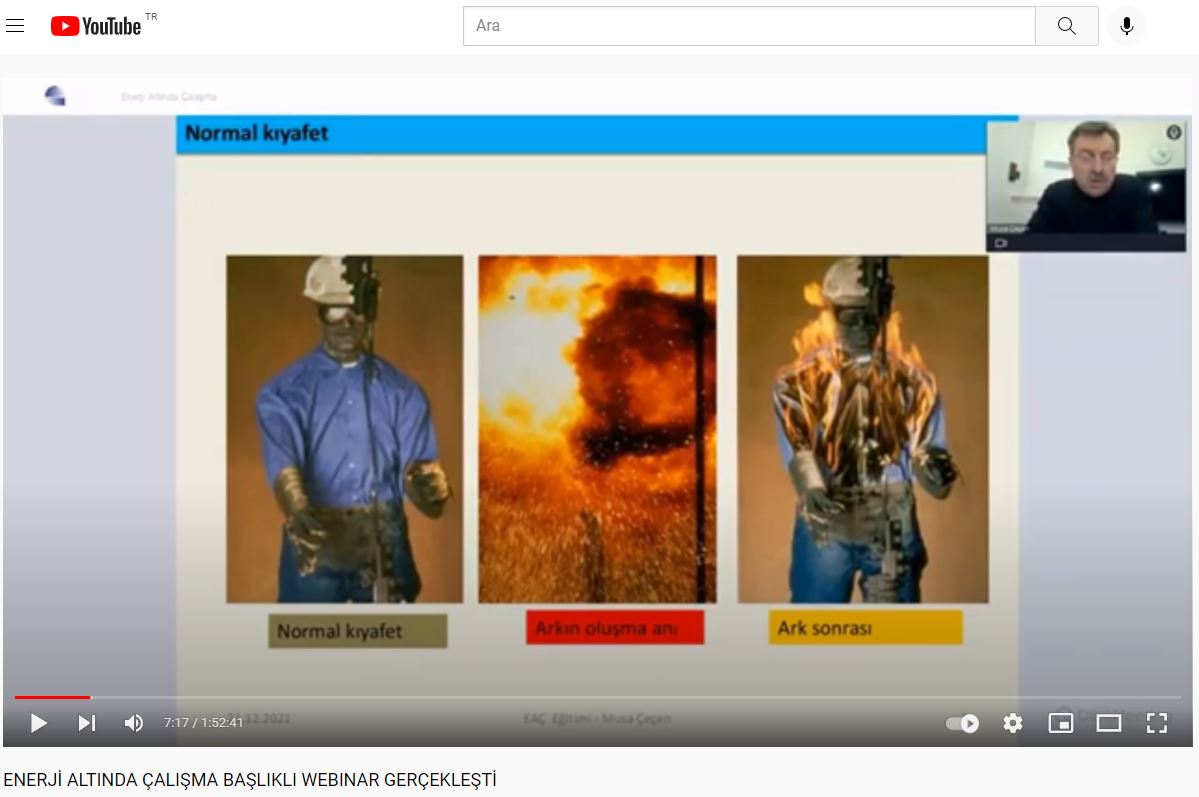The image size is (1199, 797).
Task: Click the Ark sonrası burning mannequin photo
Action: [x=863, y=429]
